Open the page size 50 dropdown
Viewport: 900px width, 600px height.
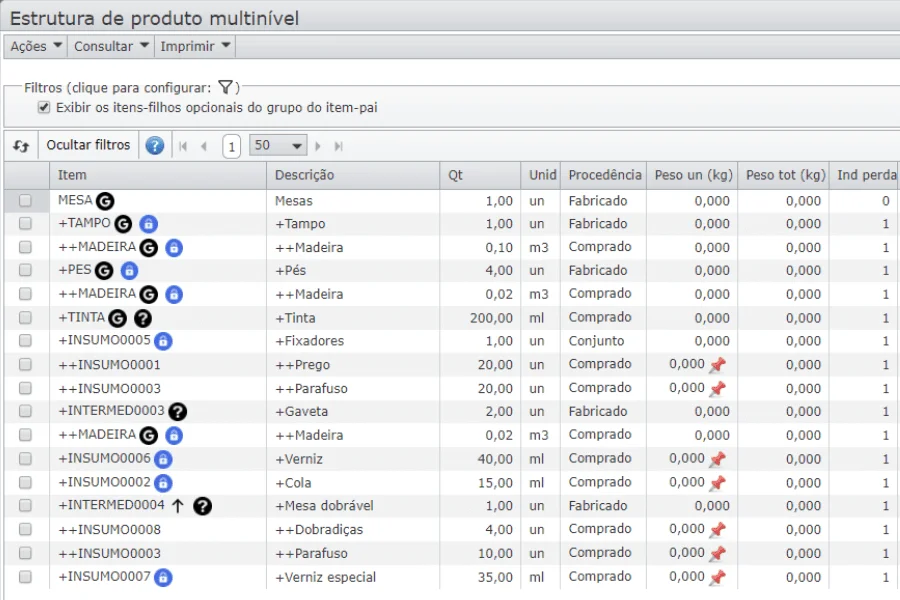[x=278, y=145]
